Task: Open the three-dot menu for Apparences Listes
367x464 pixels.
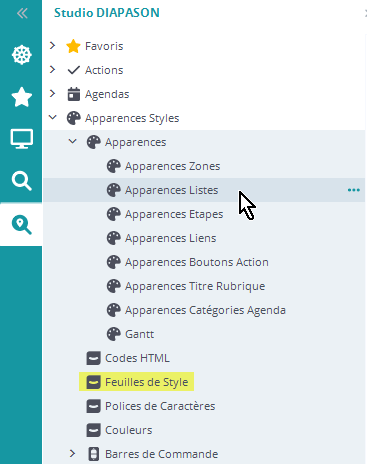Action: pos(353,190)
